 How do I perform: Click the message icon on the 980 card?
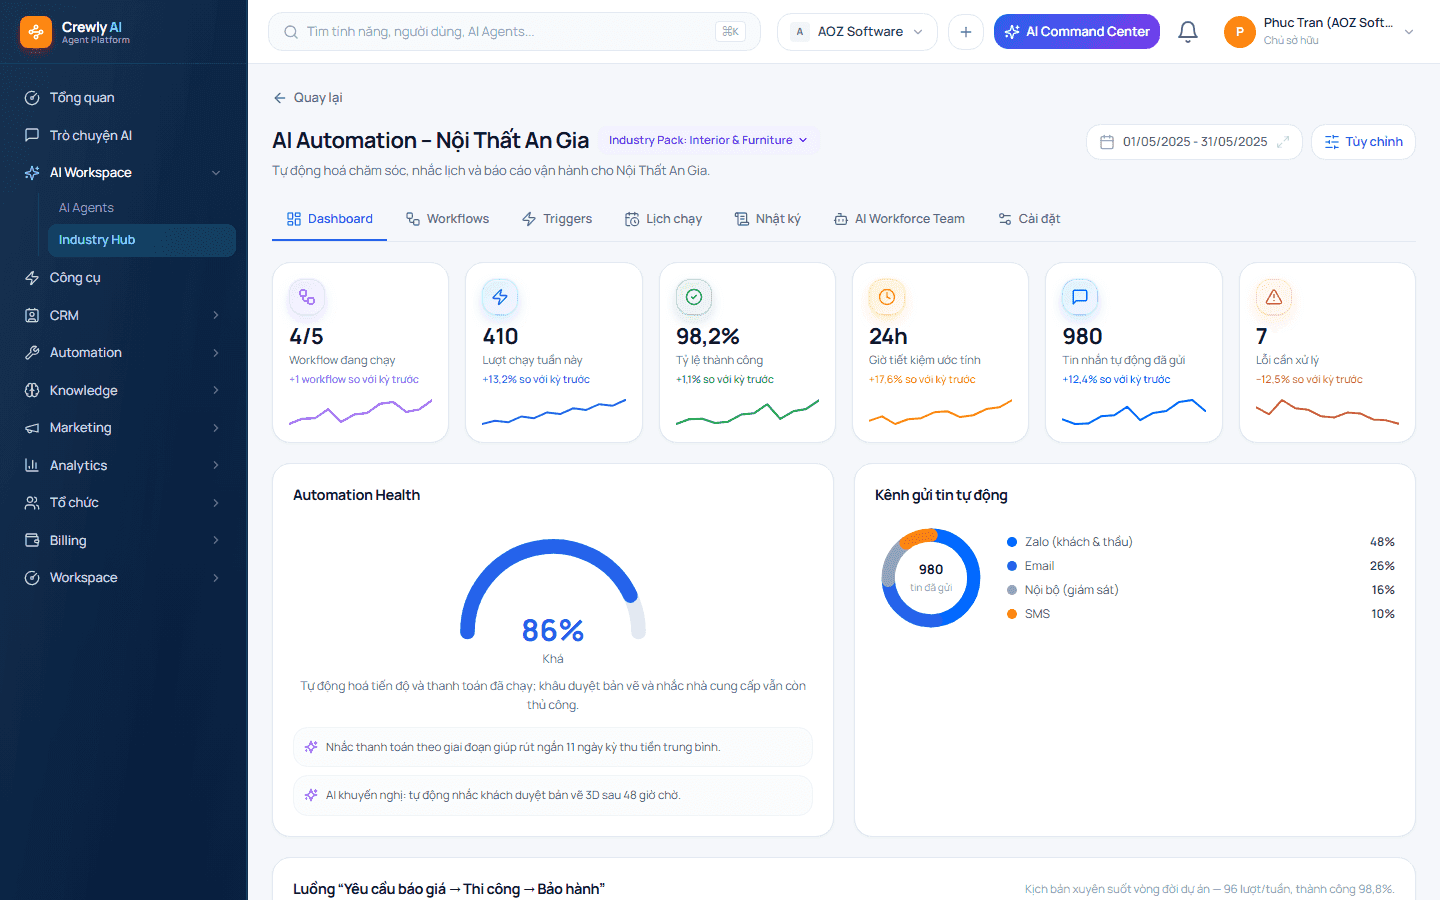click(x=1080, y=297)
